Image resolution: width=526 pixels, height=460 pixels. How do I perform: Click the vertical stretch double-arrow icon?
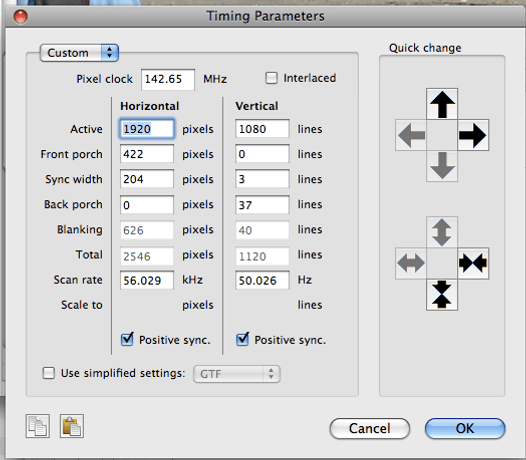point(442,232)
